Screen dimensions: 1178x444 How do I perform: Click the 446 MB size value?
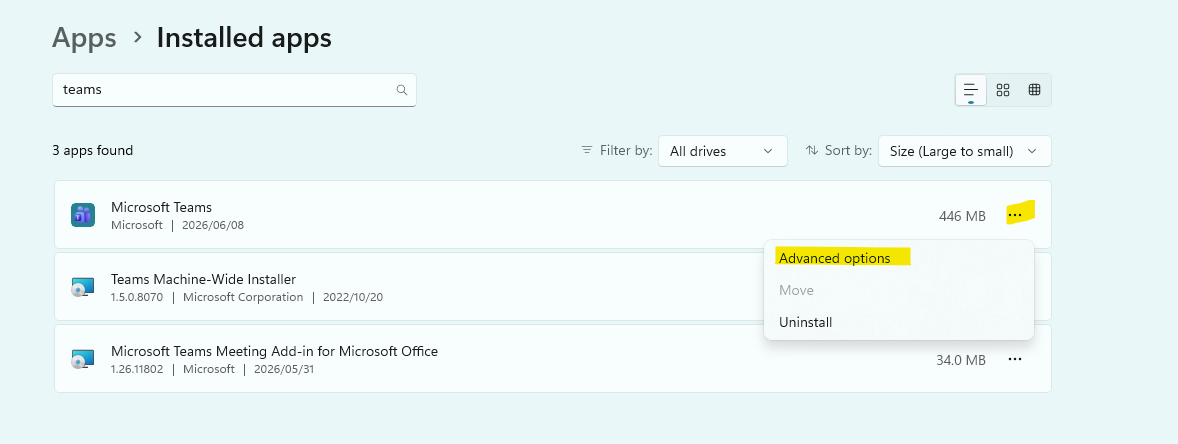click(962, 216)
